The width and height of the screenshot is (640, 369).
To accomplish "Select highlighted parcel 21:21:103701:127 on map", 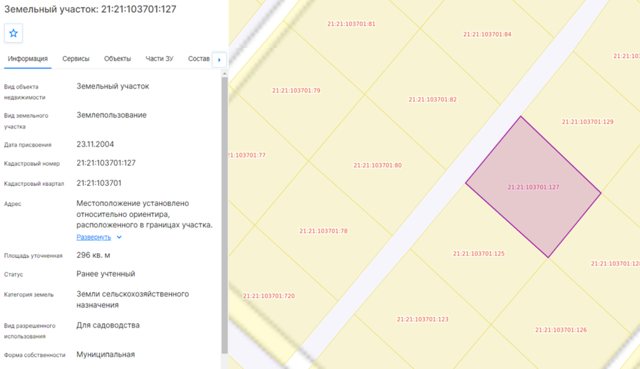I will (x=533, y=187).
